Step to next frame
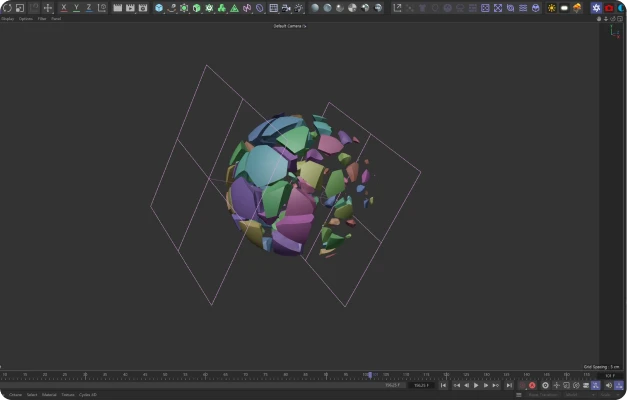The height and width of the screenshot is (400, 627). (x=486, y=385)
